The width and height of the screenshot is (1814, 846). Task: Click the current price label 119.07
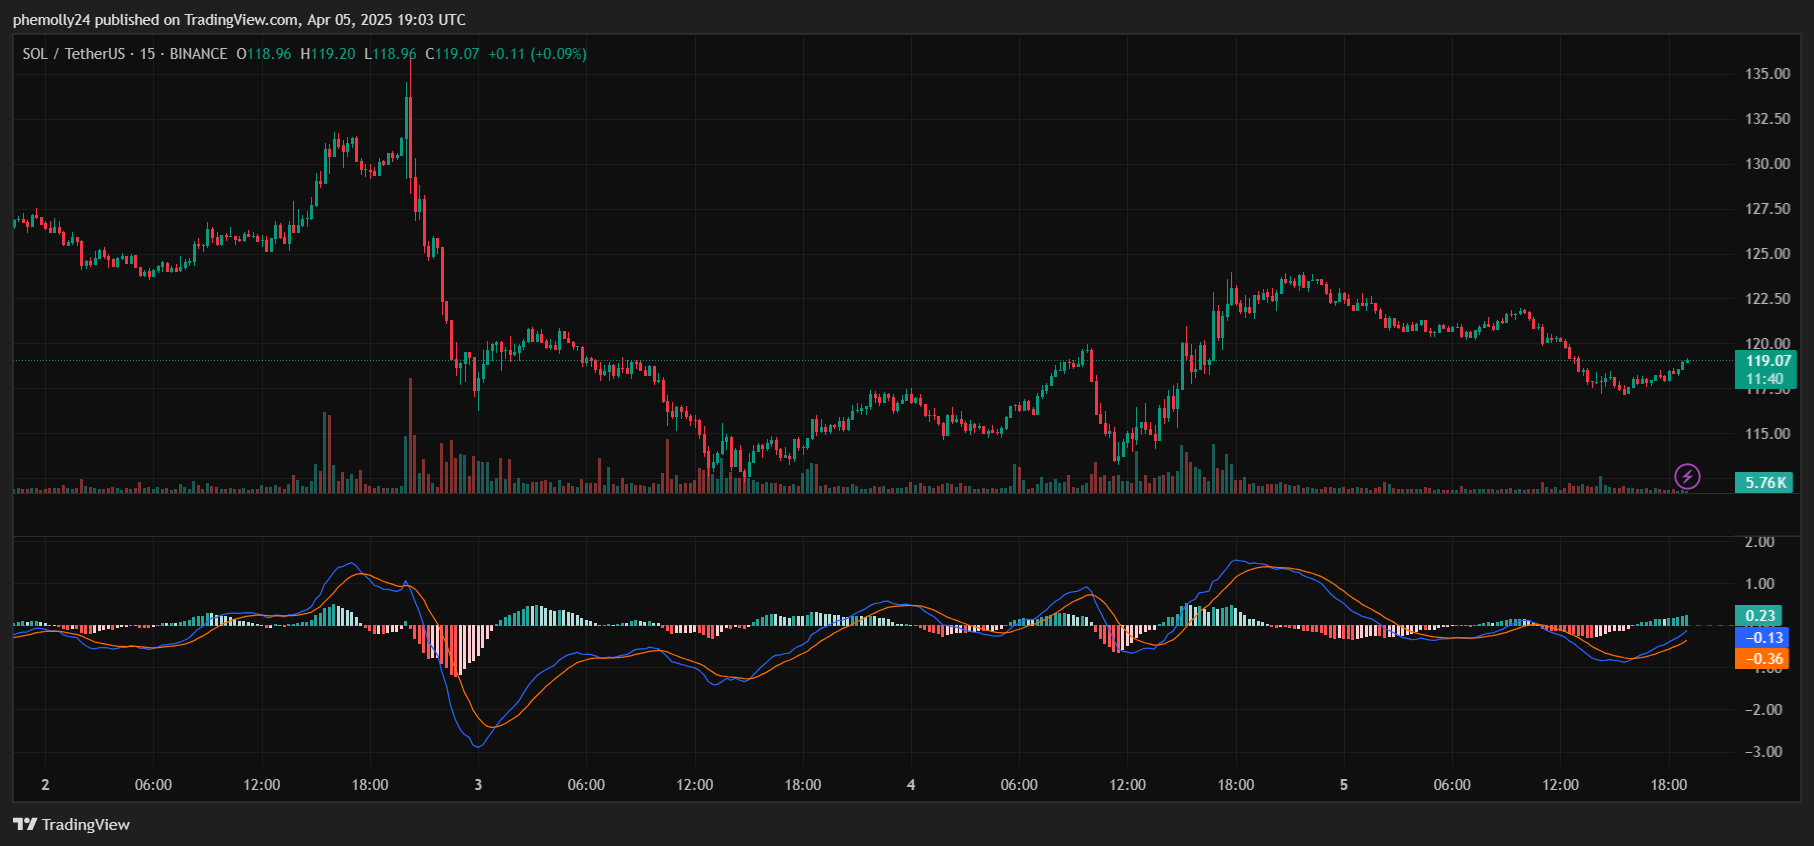coord(1766,361)
